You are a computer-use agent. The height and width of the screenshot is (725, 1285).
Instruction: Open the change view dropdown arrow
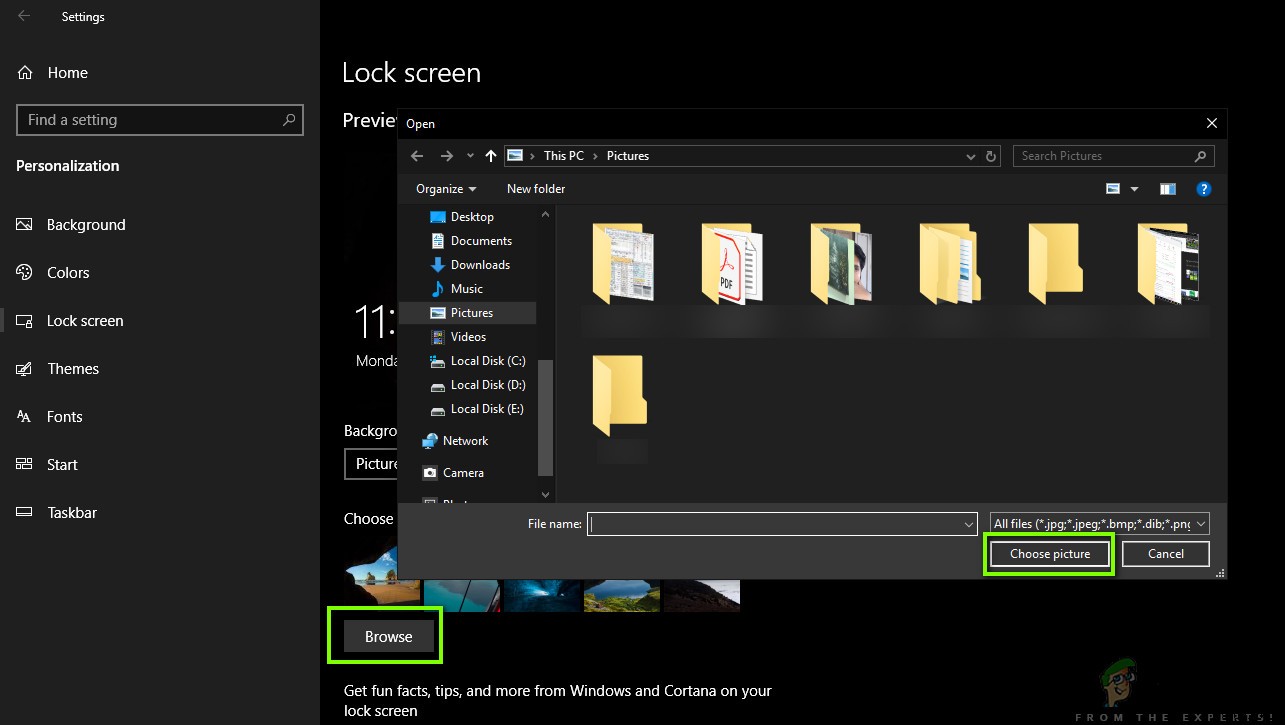1135,188
